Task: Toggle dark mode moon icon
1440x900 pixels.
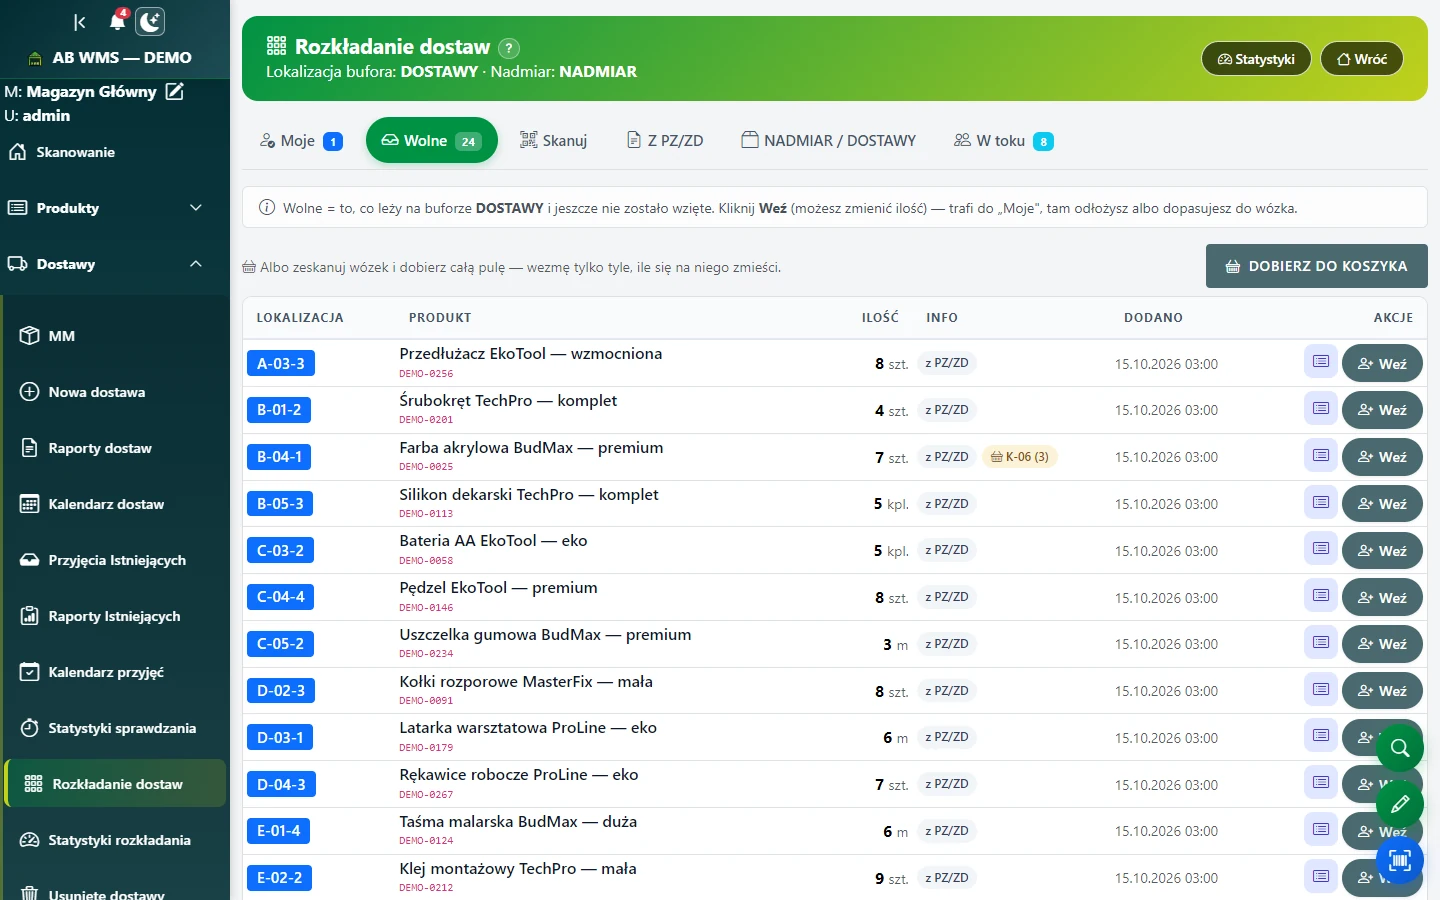Action: 150,22
